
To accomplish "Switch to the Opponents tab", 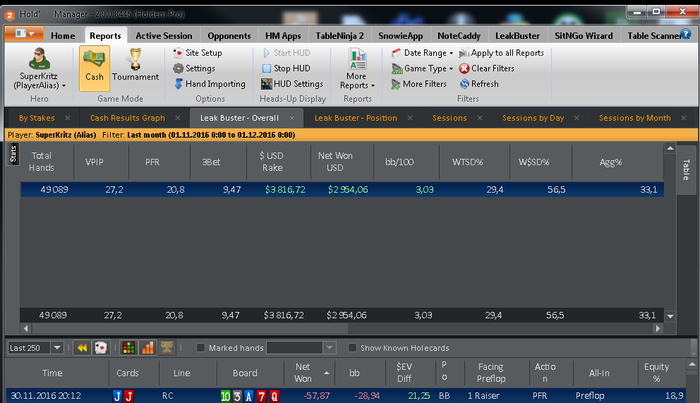I will click(x=229, y=36).
